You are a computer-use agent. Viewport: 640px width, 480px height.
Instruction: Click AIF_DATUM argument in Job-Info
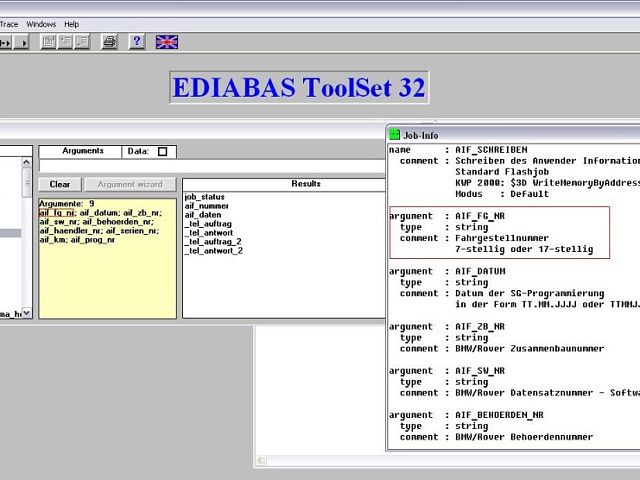coord(480,271)
